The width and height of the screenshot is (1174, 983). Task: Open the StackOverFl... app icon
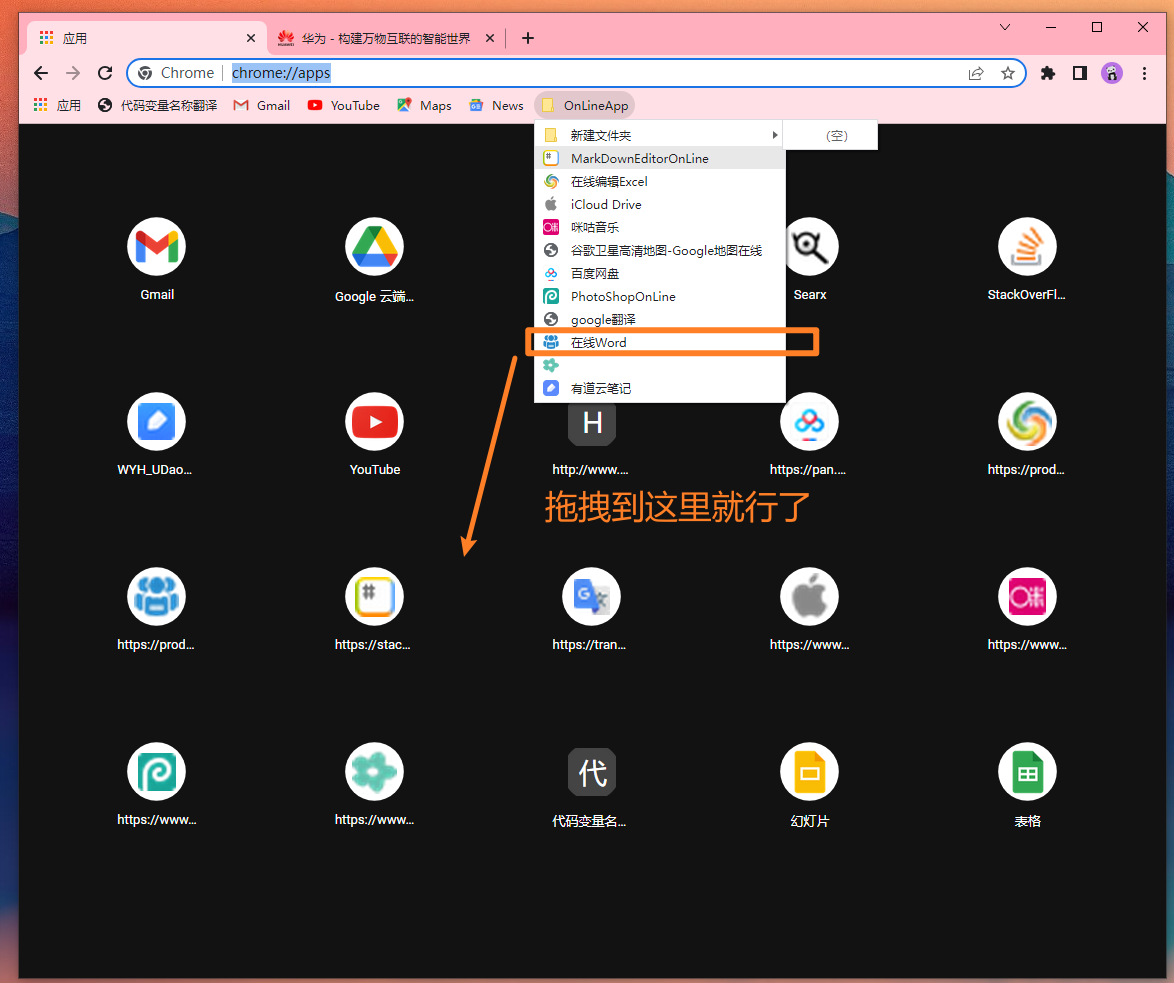coord(1027,245)
